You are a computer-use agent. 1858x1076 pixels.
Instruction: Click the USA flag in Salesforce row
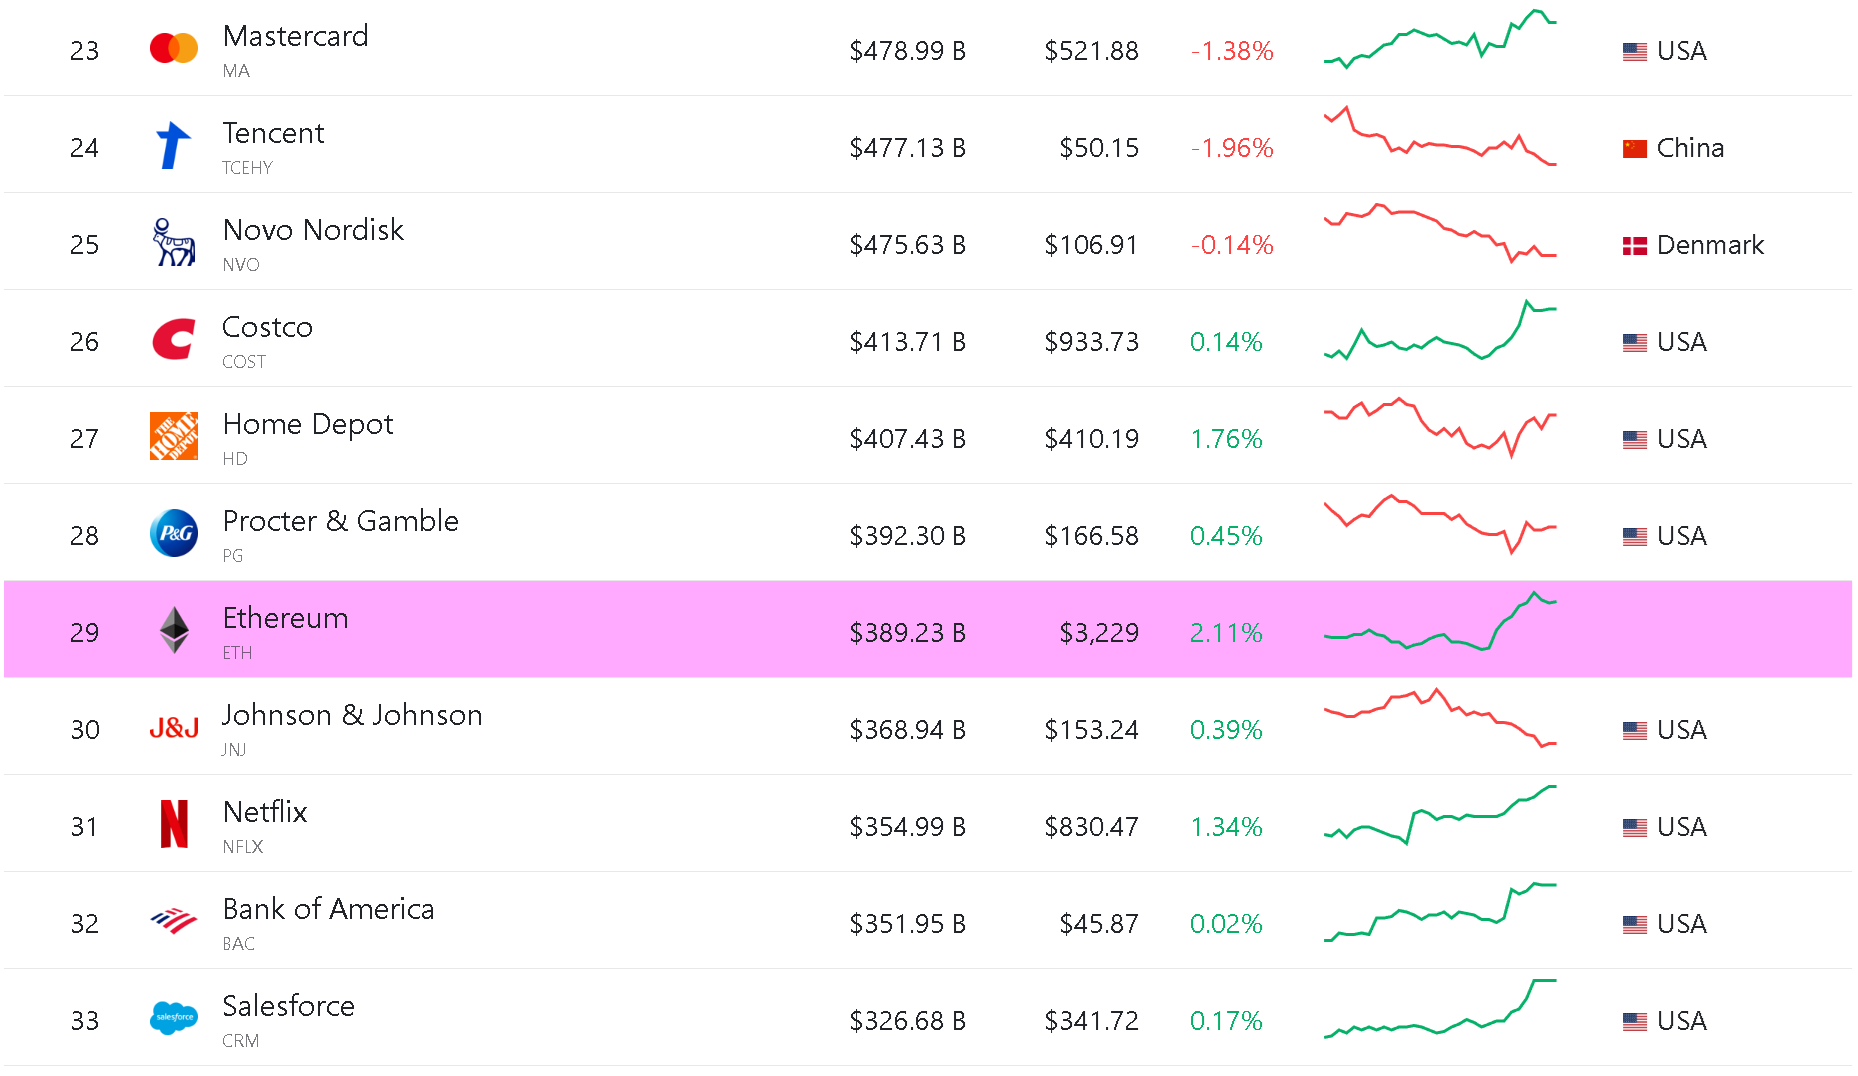1635,1022
